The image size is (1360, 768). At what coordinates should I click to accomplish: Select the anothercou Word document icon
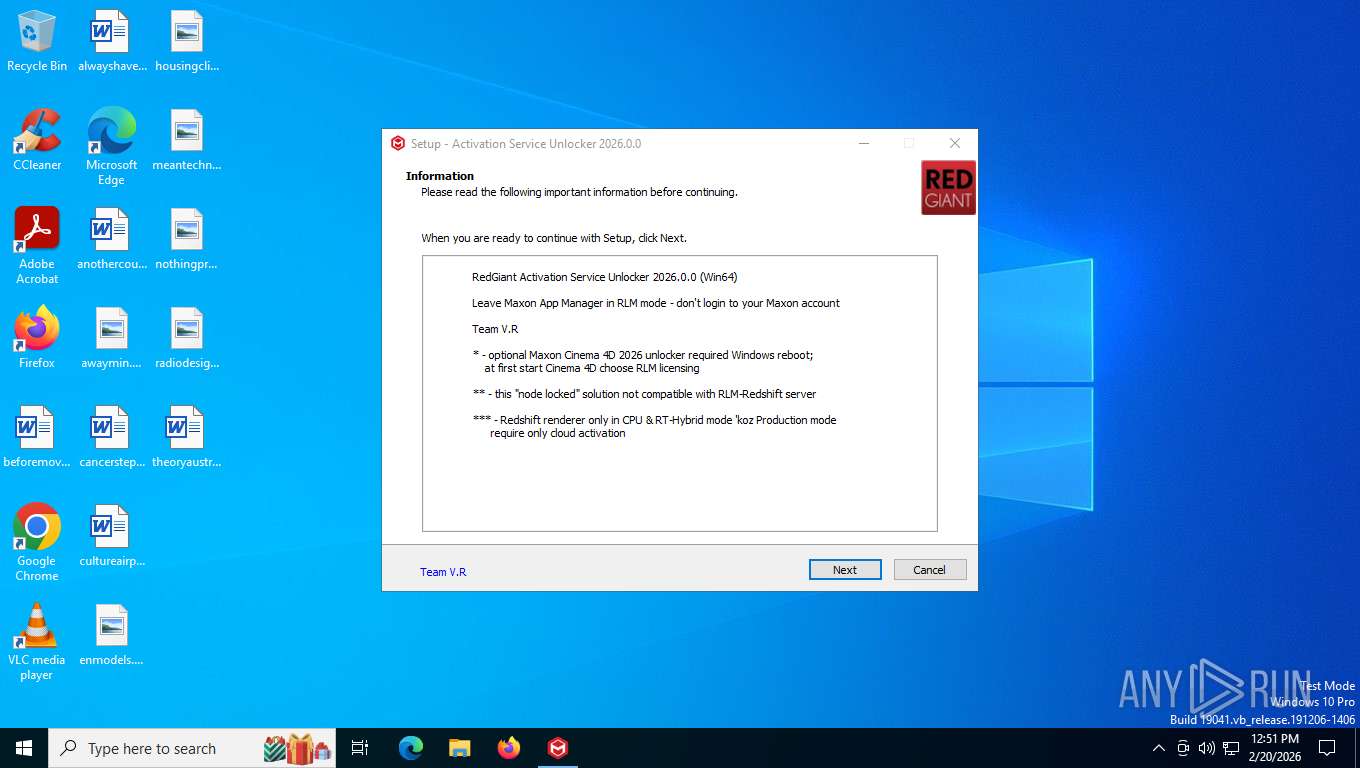point(111,240)
